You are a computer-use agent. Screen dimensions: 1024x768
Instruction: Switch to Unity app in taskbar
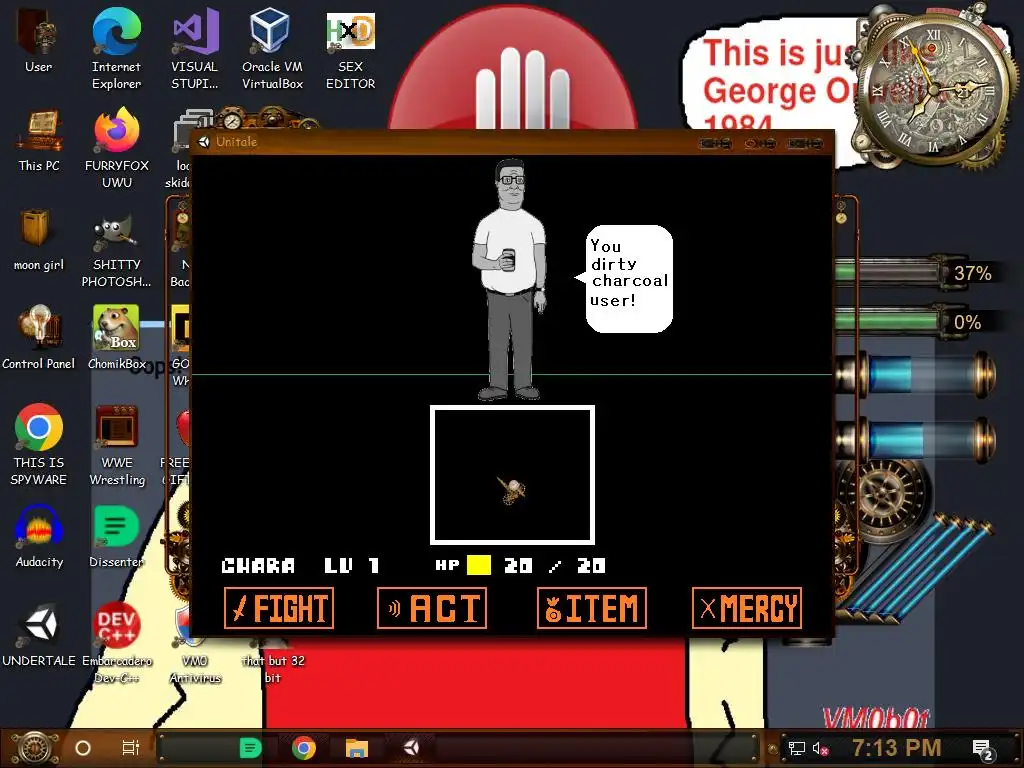[x=411, y=748]
